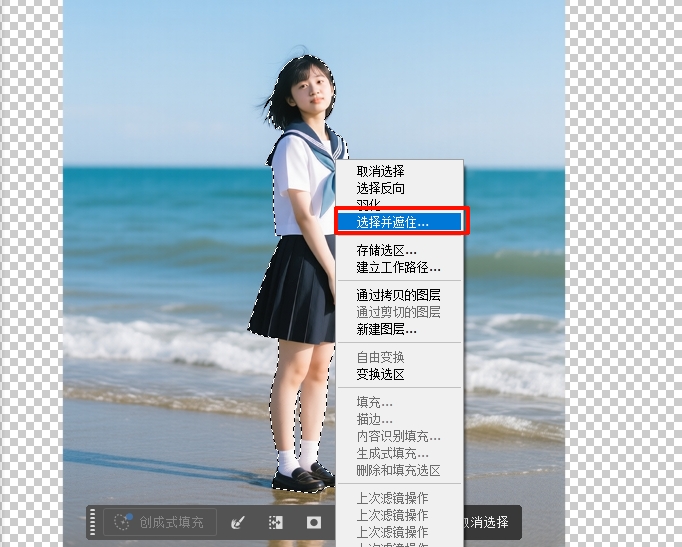
Task: Click the modify selection brush icon
Action: (x=237, y=522)
